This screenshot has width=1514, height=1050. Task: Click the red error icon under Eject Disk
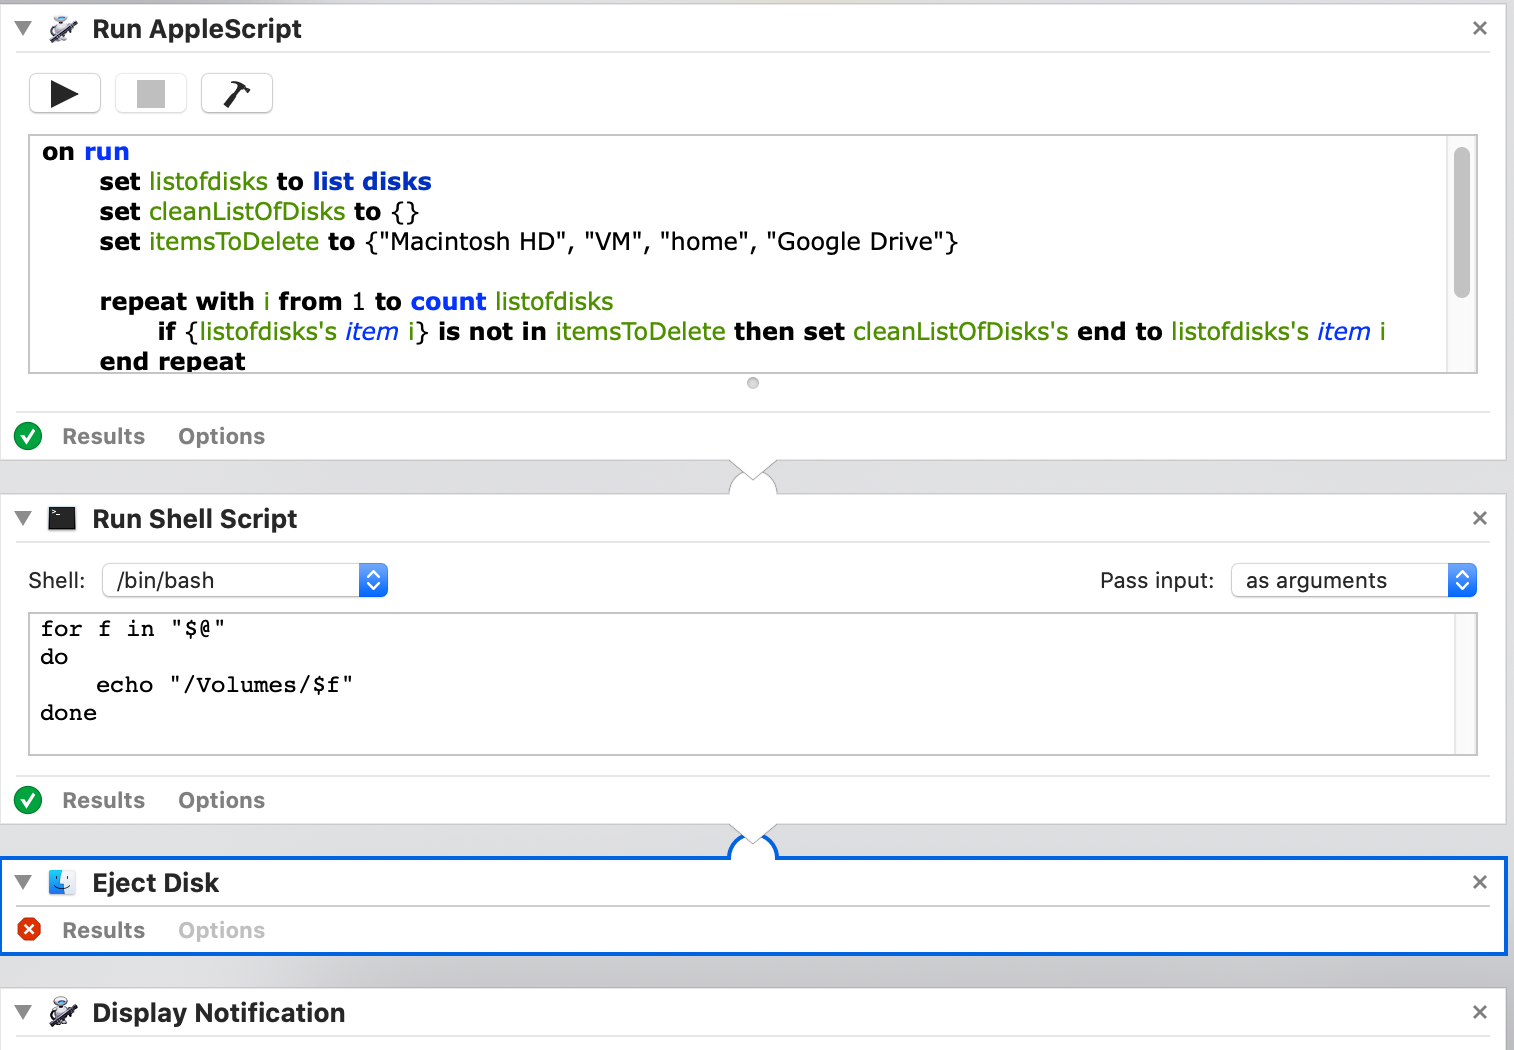tap(29, 929)
